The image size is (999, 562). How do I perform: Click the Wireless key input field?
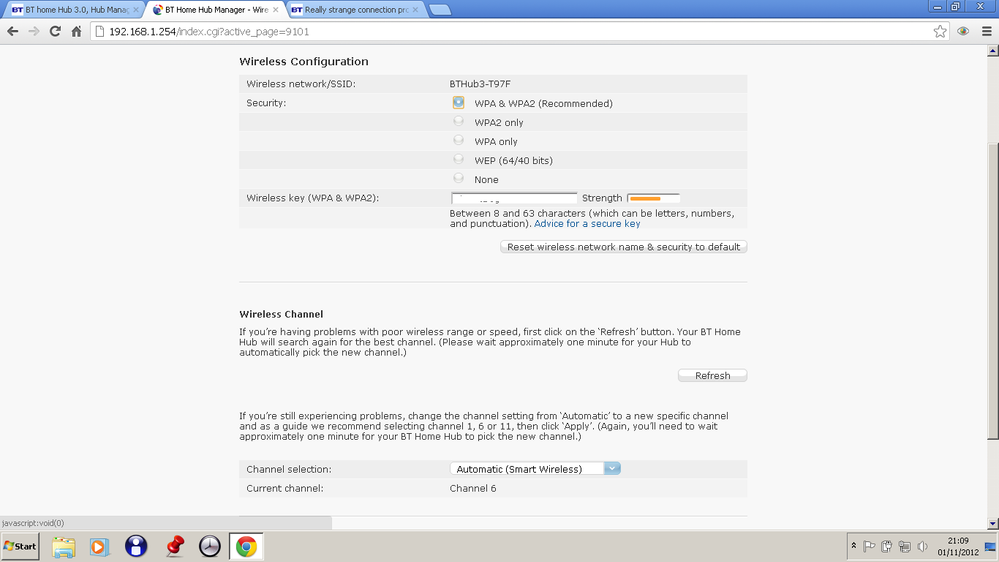pos(514,198)
